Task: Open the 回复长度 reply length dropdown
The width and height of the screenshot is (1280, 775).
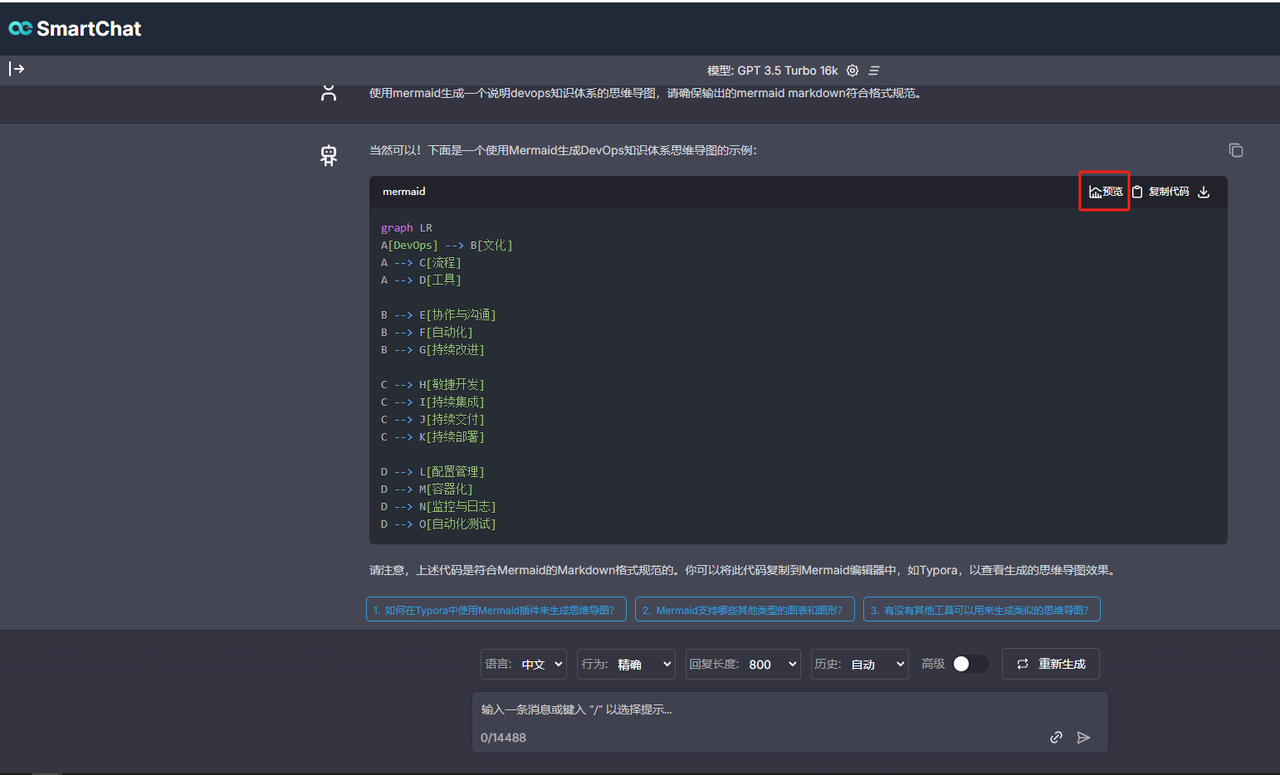Action: pos(743,664)
